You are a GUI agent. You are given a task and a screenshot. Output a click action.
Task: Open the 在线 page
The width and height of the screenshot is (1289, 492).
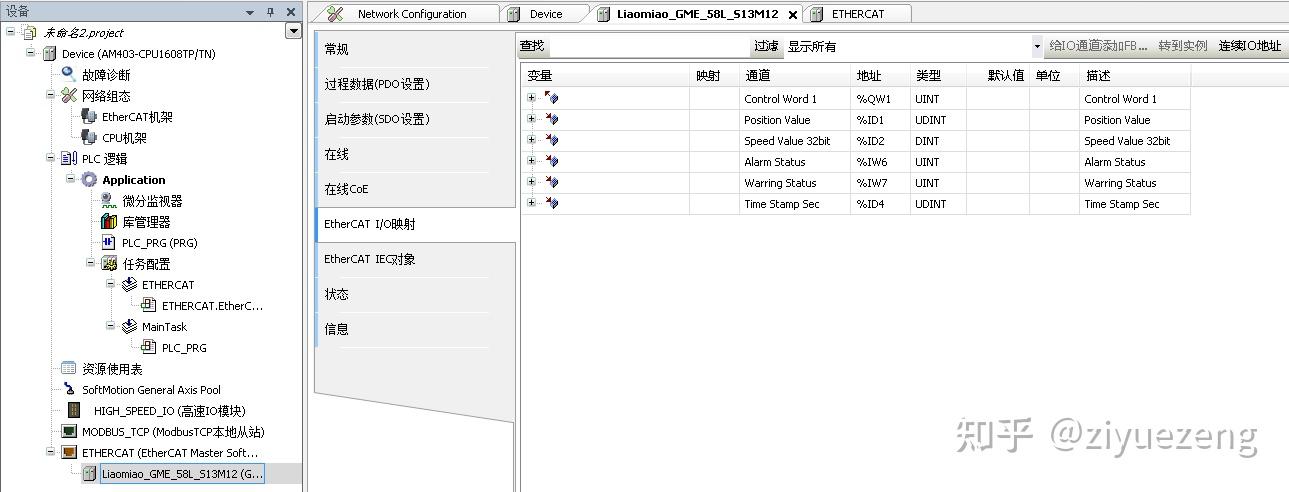[401, 155]
